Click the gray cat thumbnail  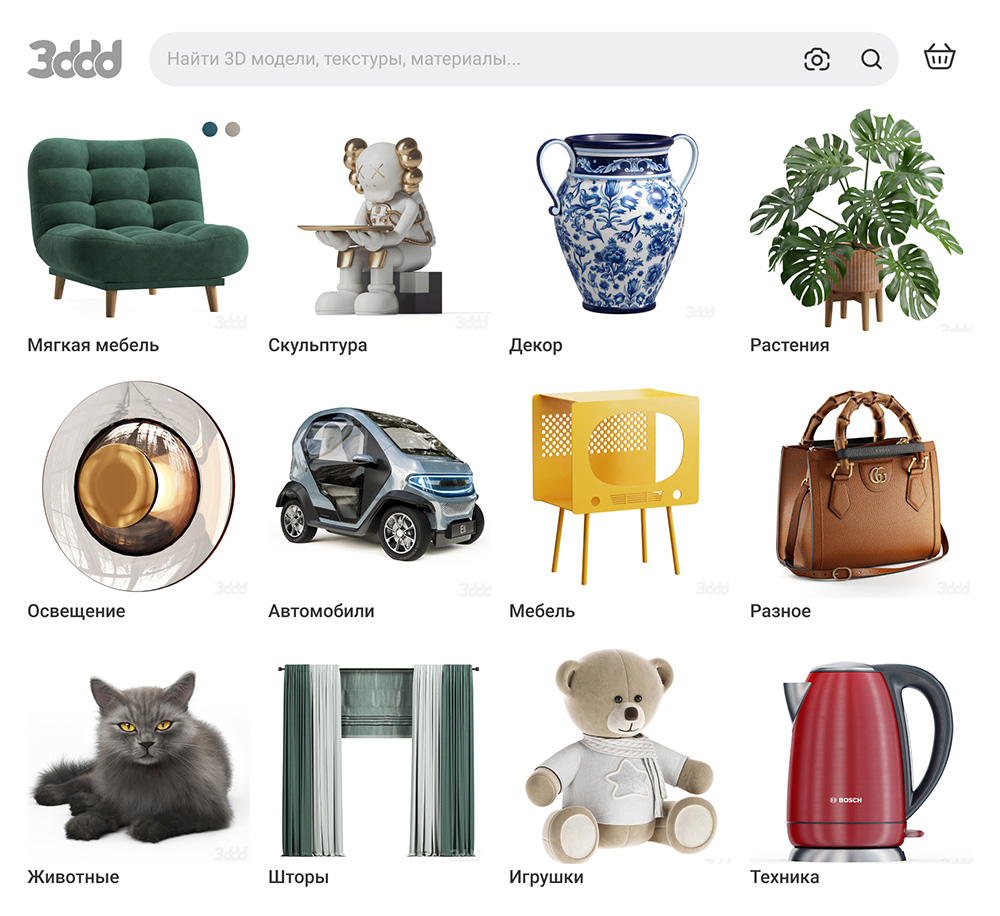coord(138,759)
